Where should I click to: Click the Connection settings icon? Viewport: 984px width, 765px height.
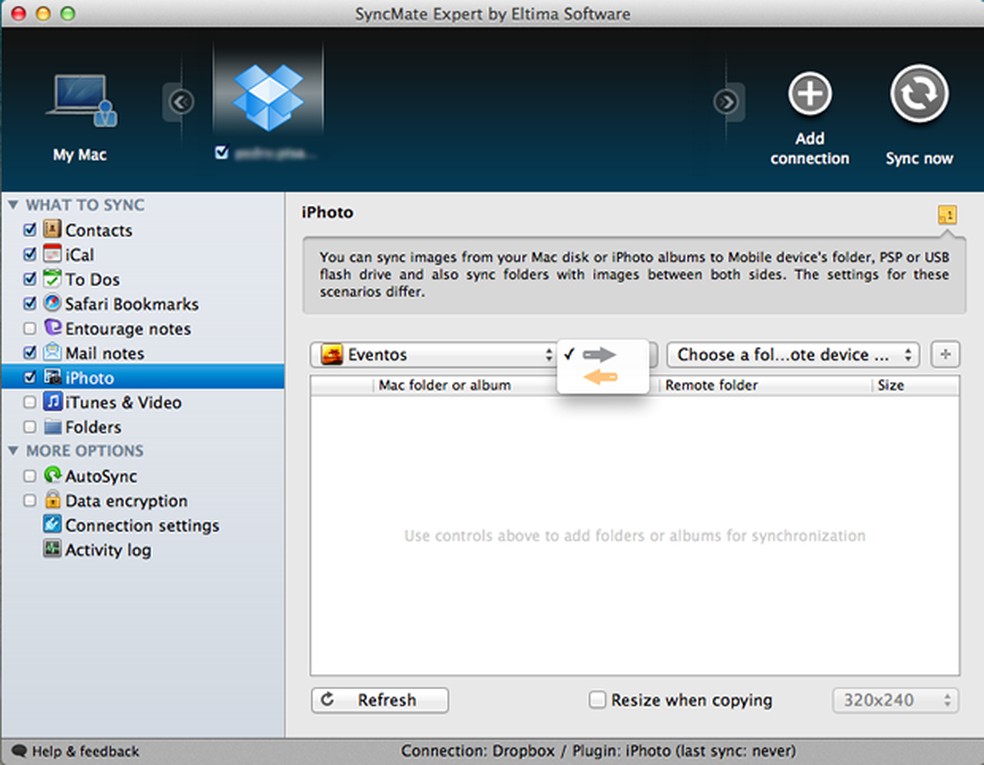click(x=52, y=524)
